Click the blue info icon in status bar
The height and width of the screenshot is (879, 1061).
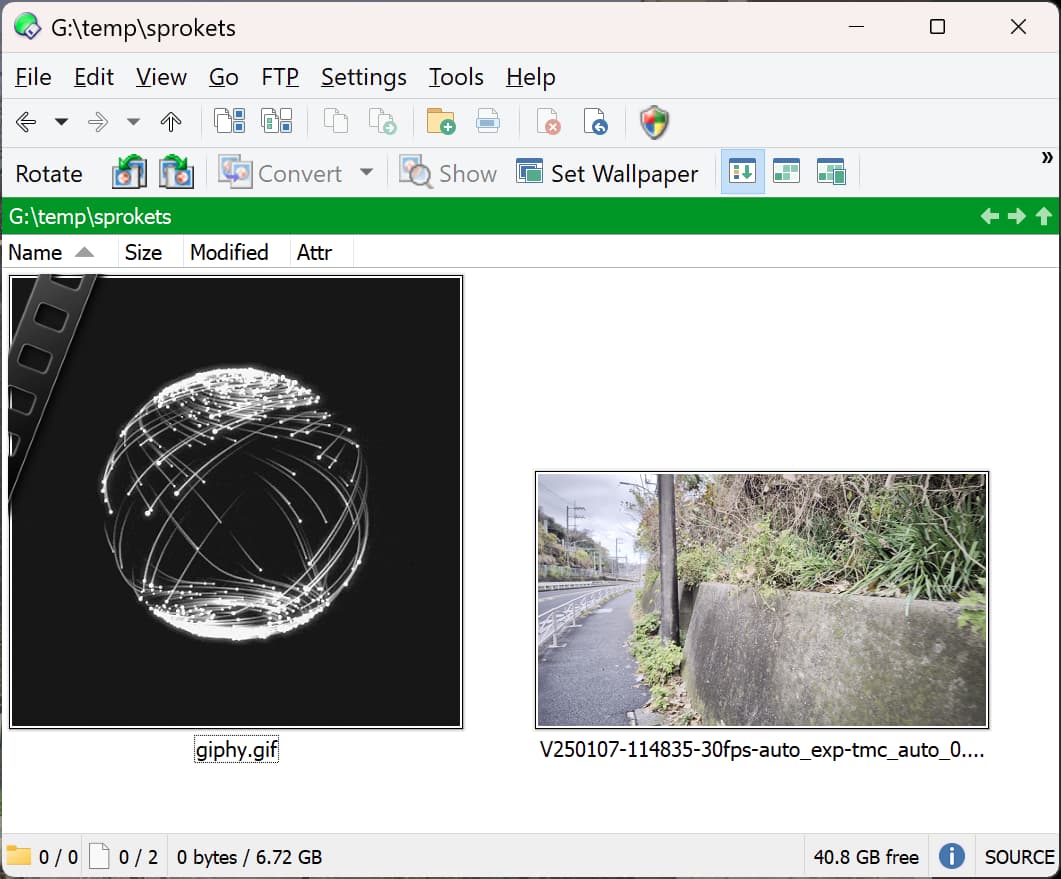pyautogui.click(x=951, y=856)
